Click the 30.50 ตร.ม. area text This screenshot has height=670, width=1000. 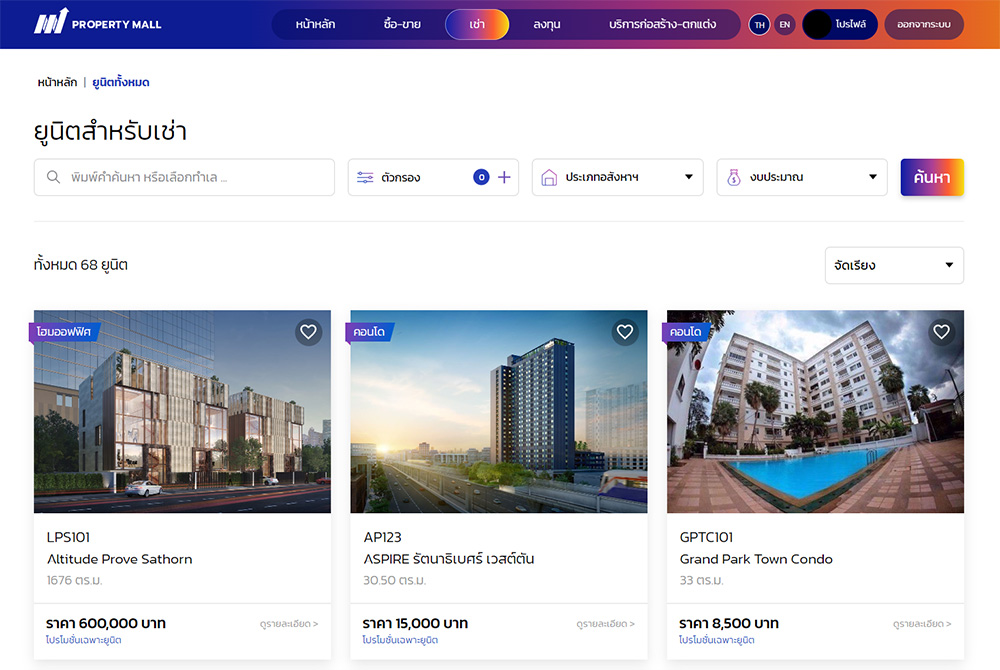394,580
